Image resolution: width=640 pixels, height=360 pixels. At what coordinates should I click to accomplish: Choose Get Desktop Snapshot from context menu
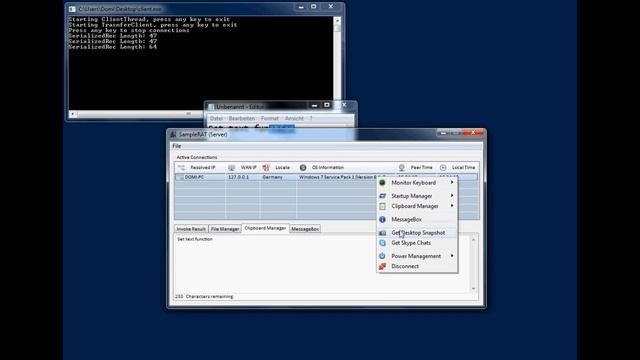[417, 233]
